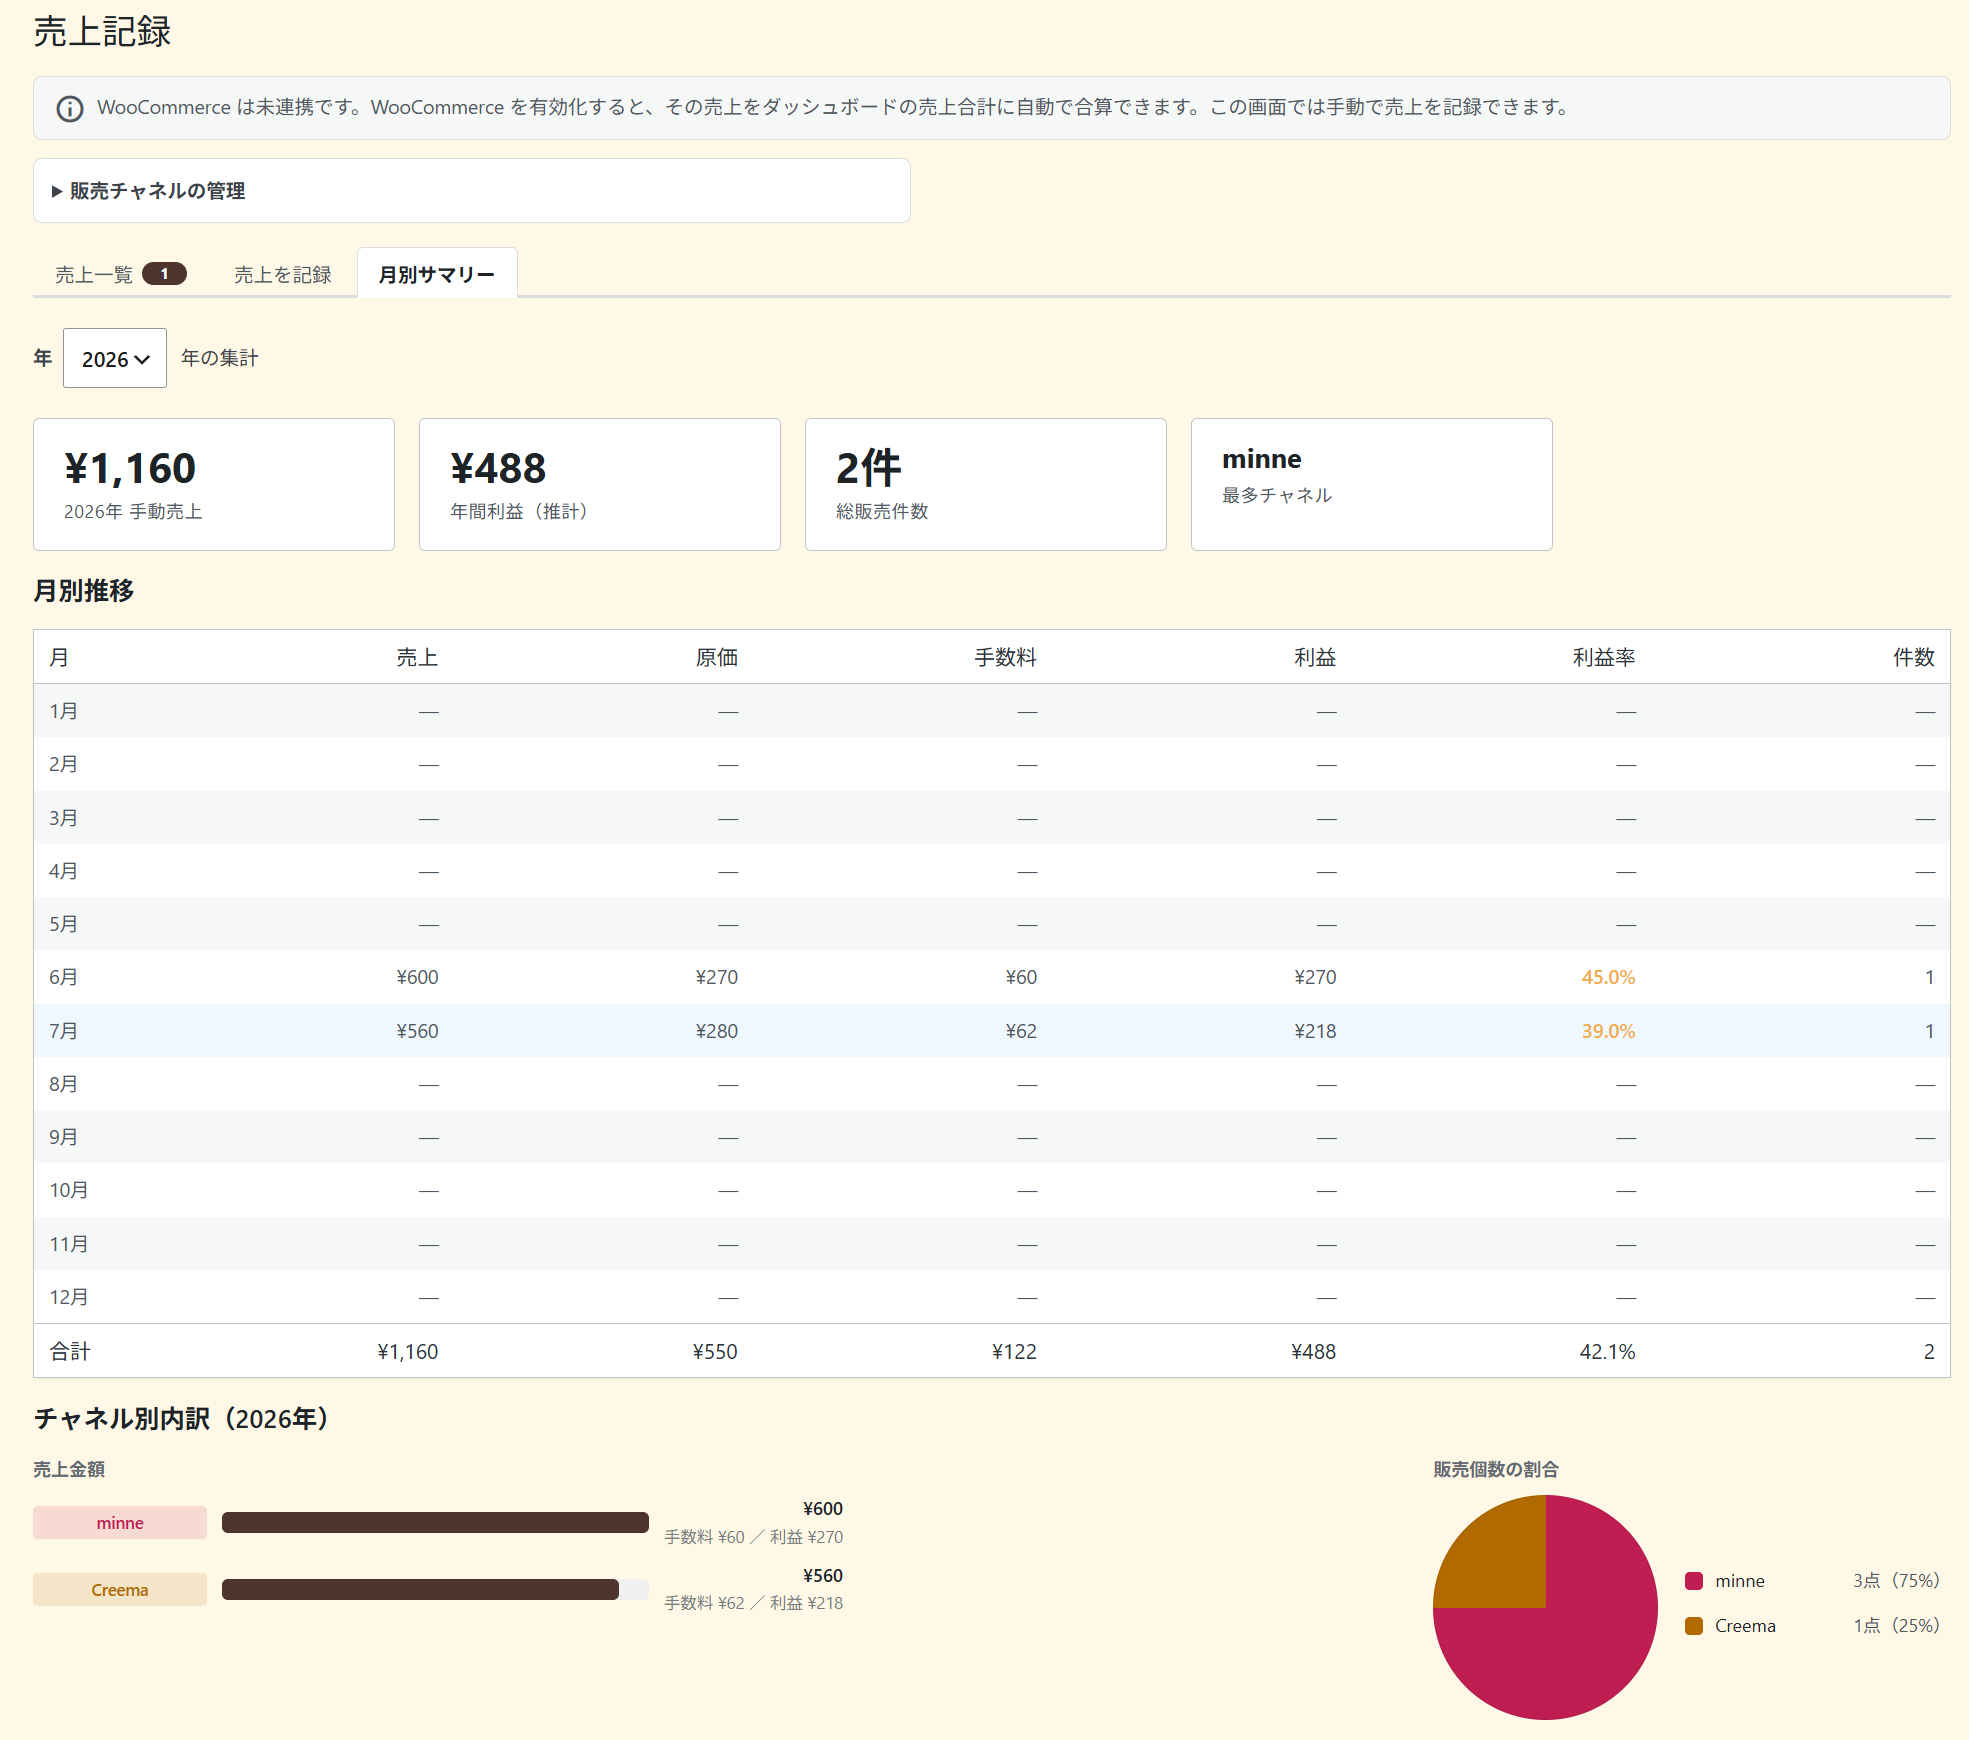Screen dimensions: 1969x1740
Task: Click the Creema sales bar
Action: pyautogui.click(x=420, y=1590)
